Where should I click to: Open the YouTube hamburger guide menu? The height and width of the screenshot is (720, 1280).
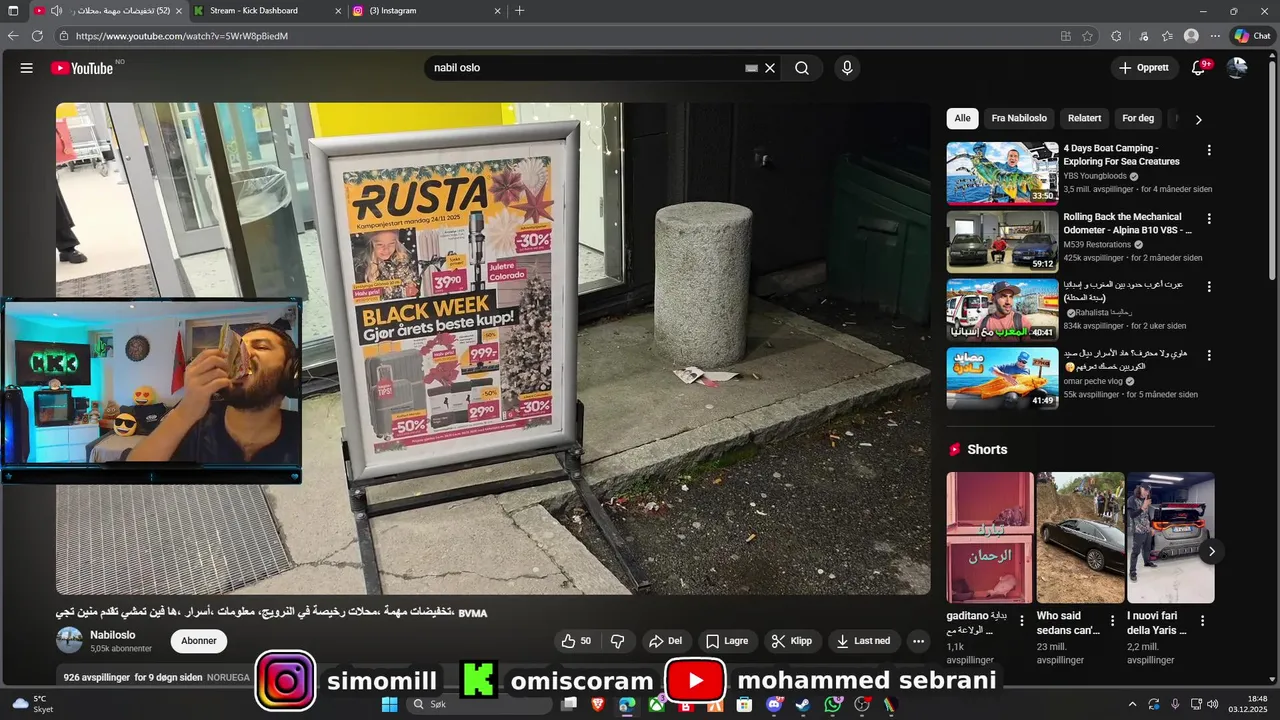tap(27, 68)
